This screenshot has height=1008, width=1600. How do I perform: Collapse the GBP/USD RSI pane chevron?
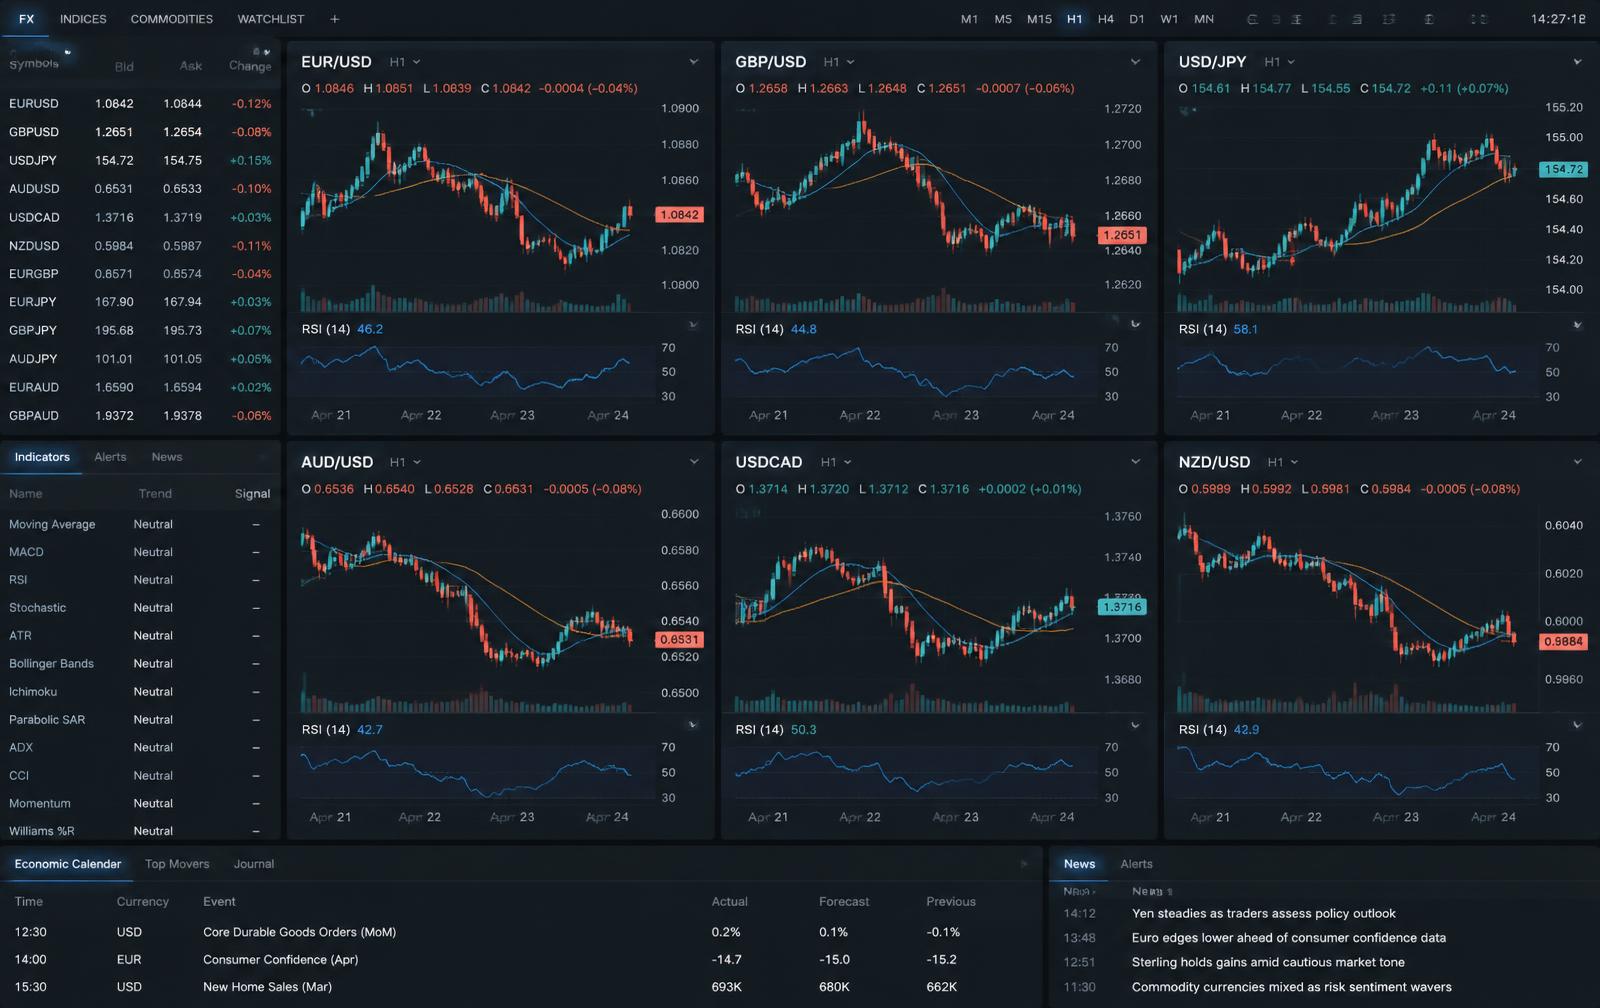pyautogui.click(x=1135, y=324)
